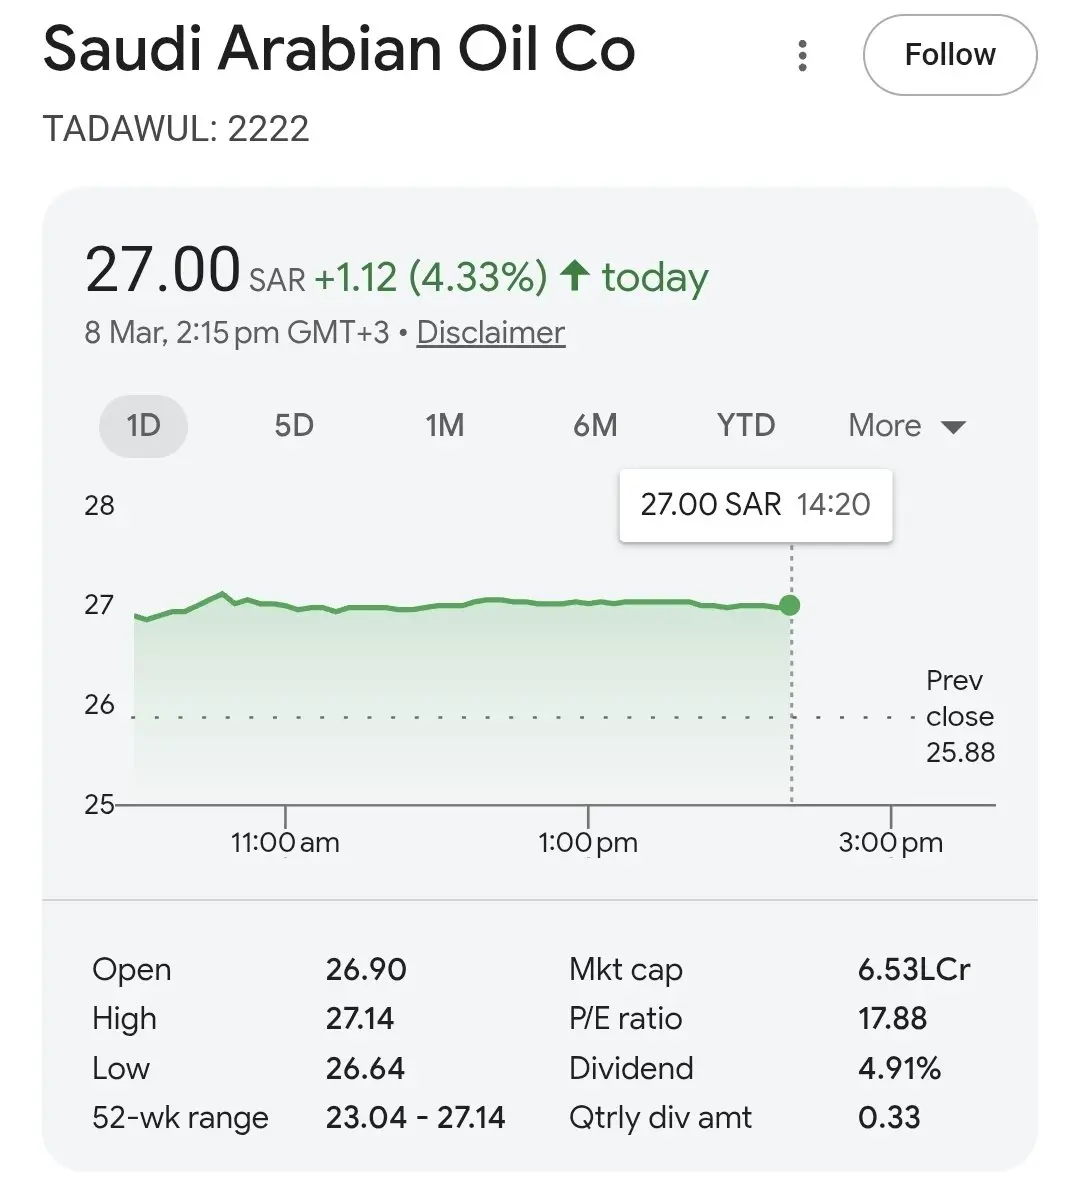Open the three-dot more options menu

[802, 56]
